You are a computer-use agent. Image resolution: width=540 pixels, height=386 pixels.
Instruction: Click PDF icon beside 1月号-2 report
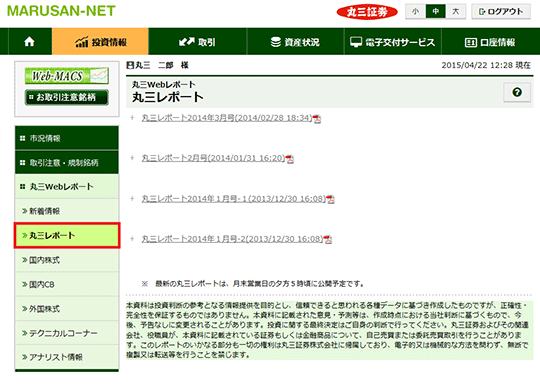pos(328,240)
